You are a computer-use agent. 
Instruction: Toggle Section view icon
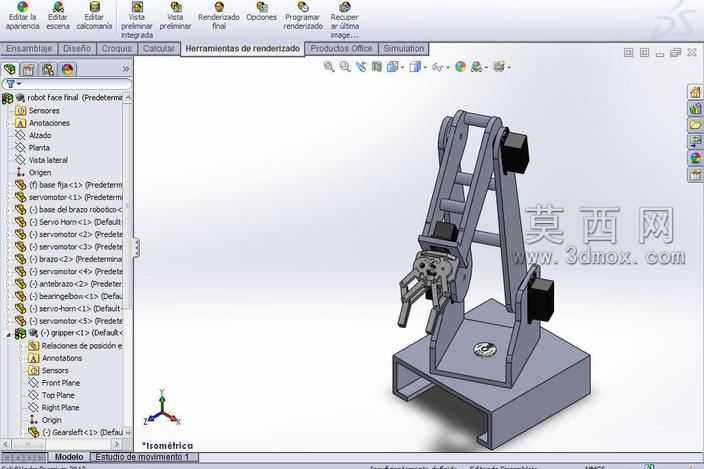377,67
